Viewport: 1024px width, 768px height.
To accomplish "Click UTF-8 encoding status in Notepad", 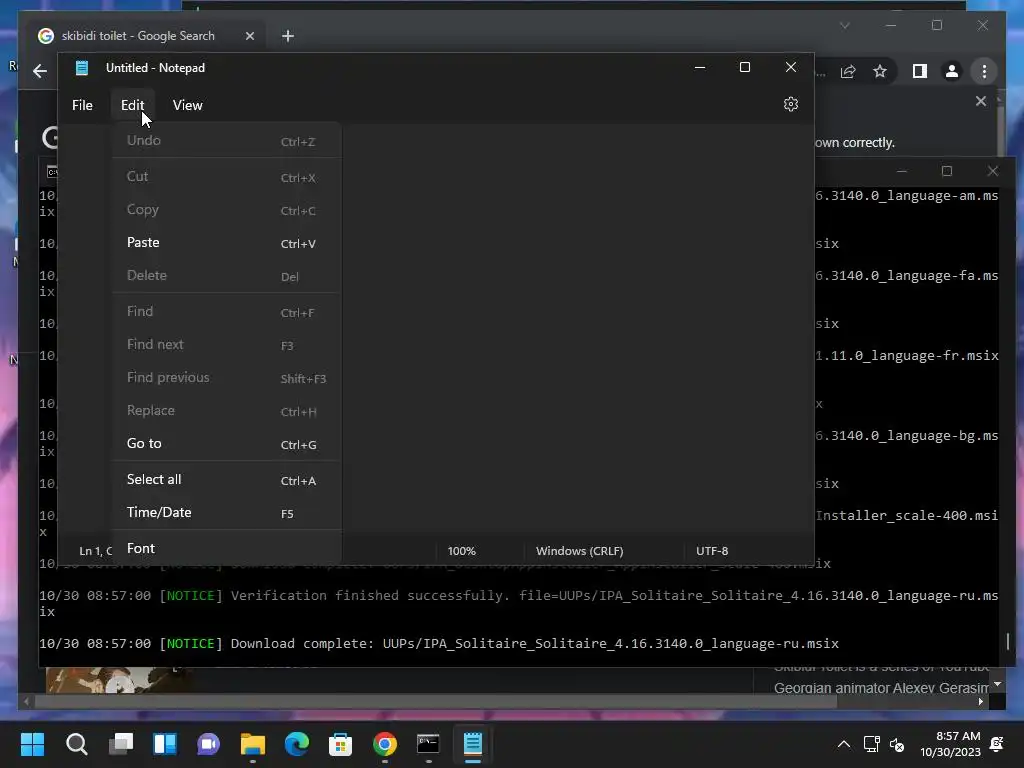I will point(712,551).
